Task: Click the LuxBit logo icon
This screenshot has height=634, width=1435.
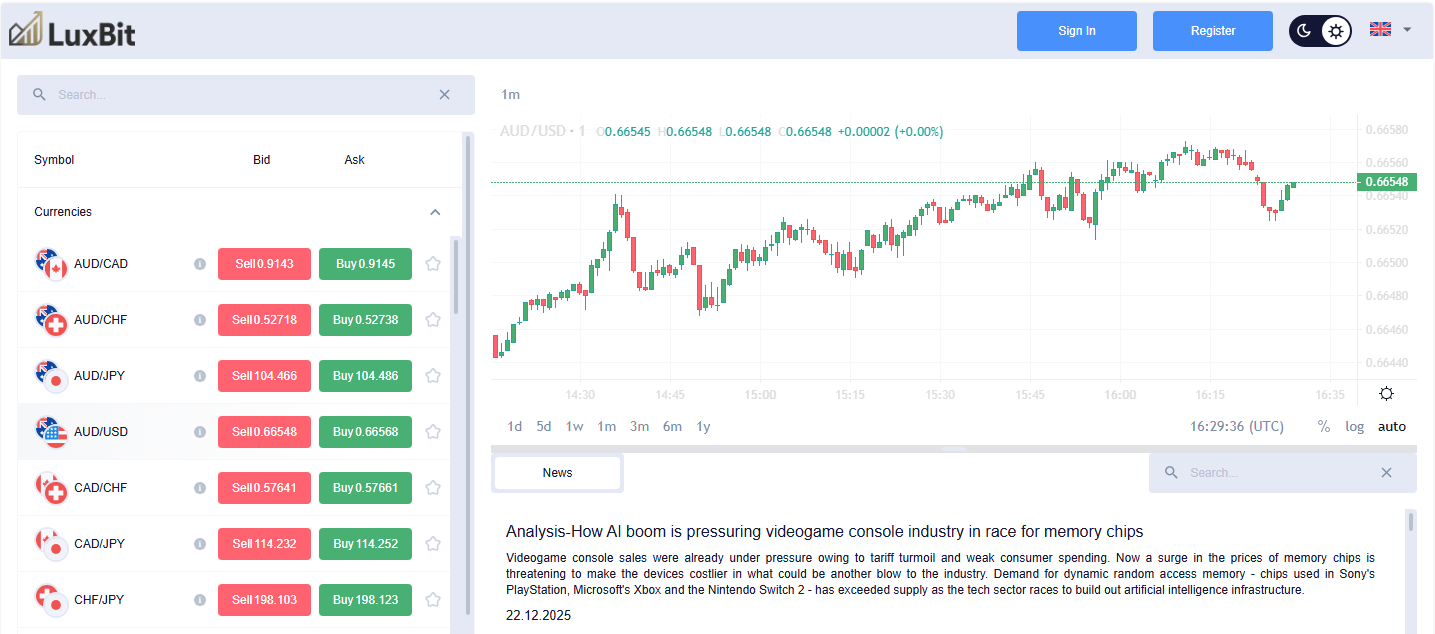Action: click(23, 30)
